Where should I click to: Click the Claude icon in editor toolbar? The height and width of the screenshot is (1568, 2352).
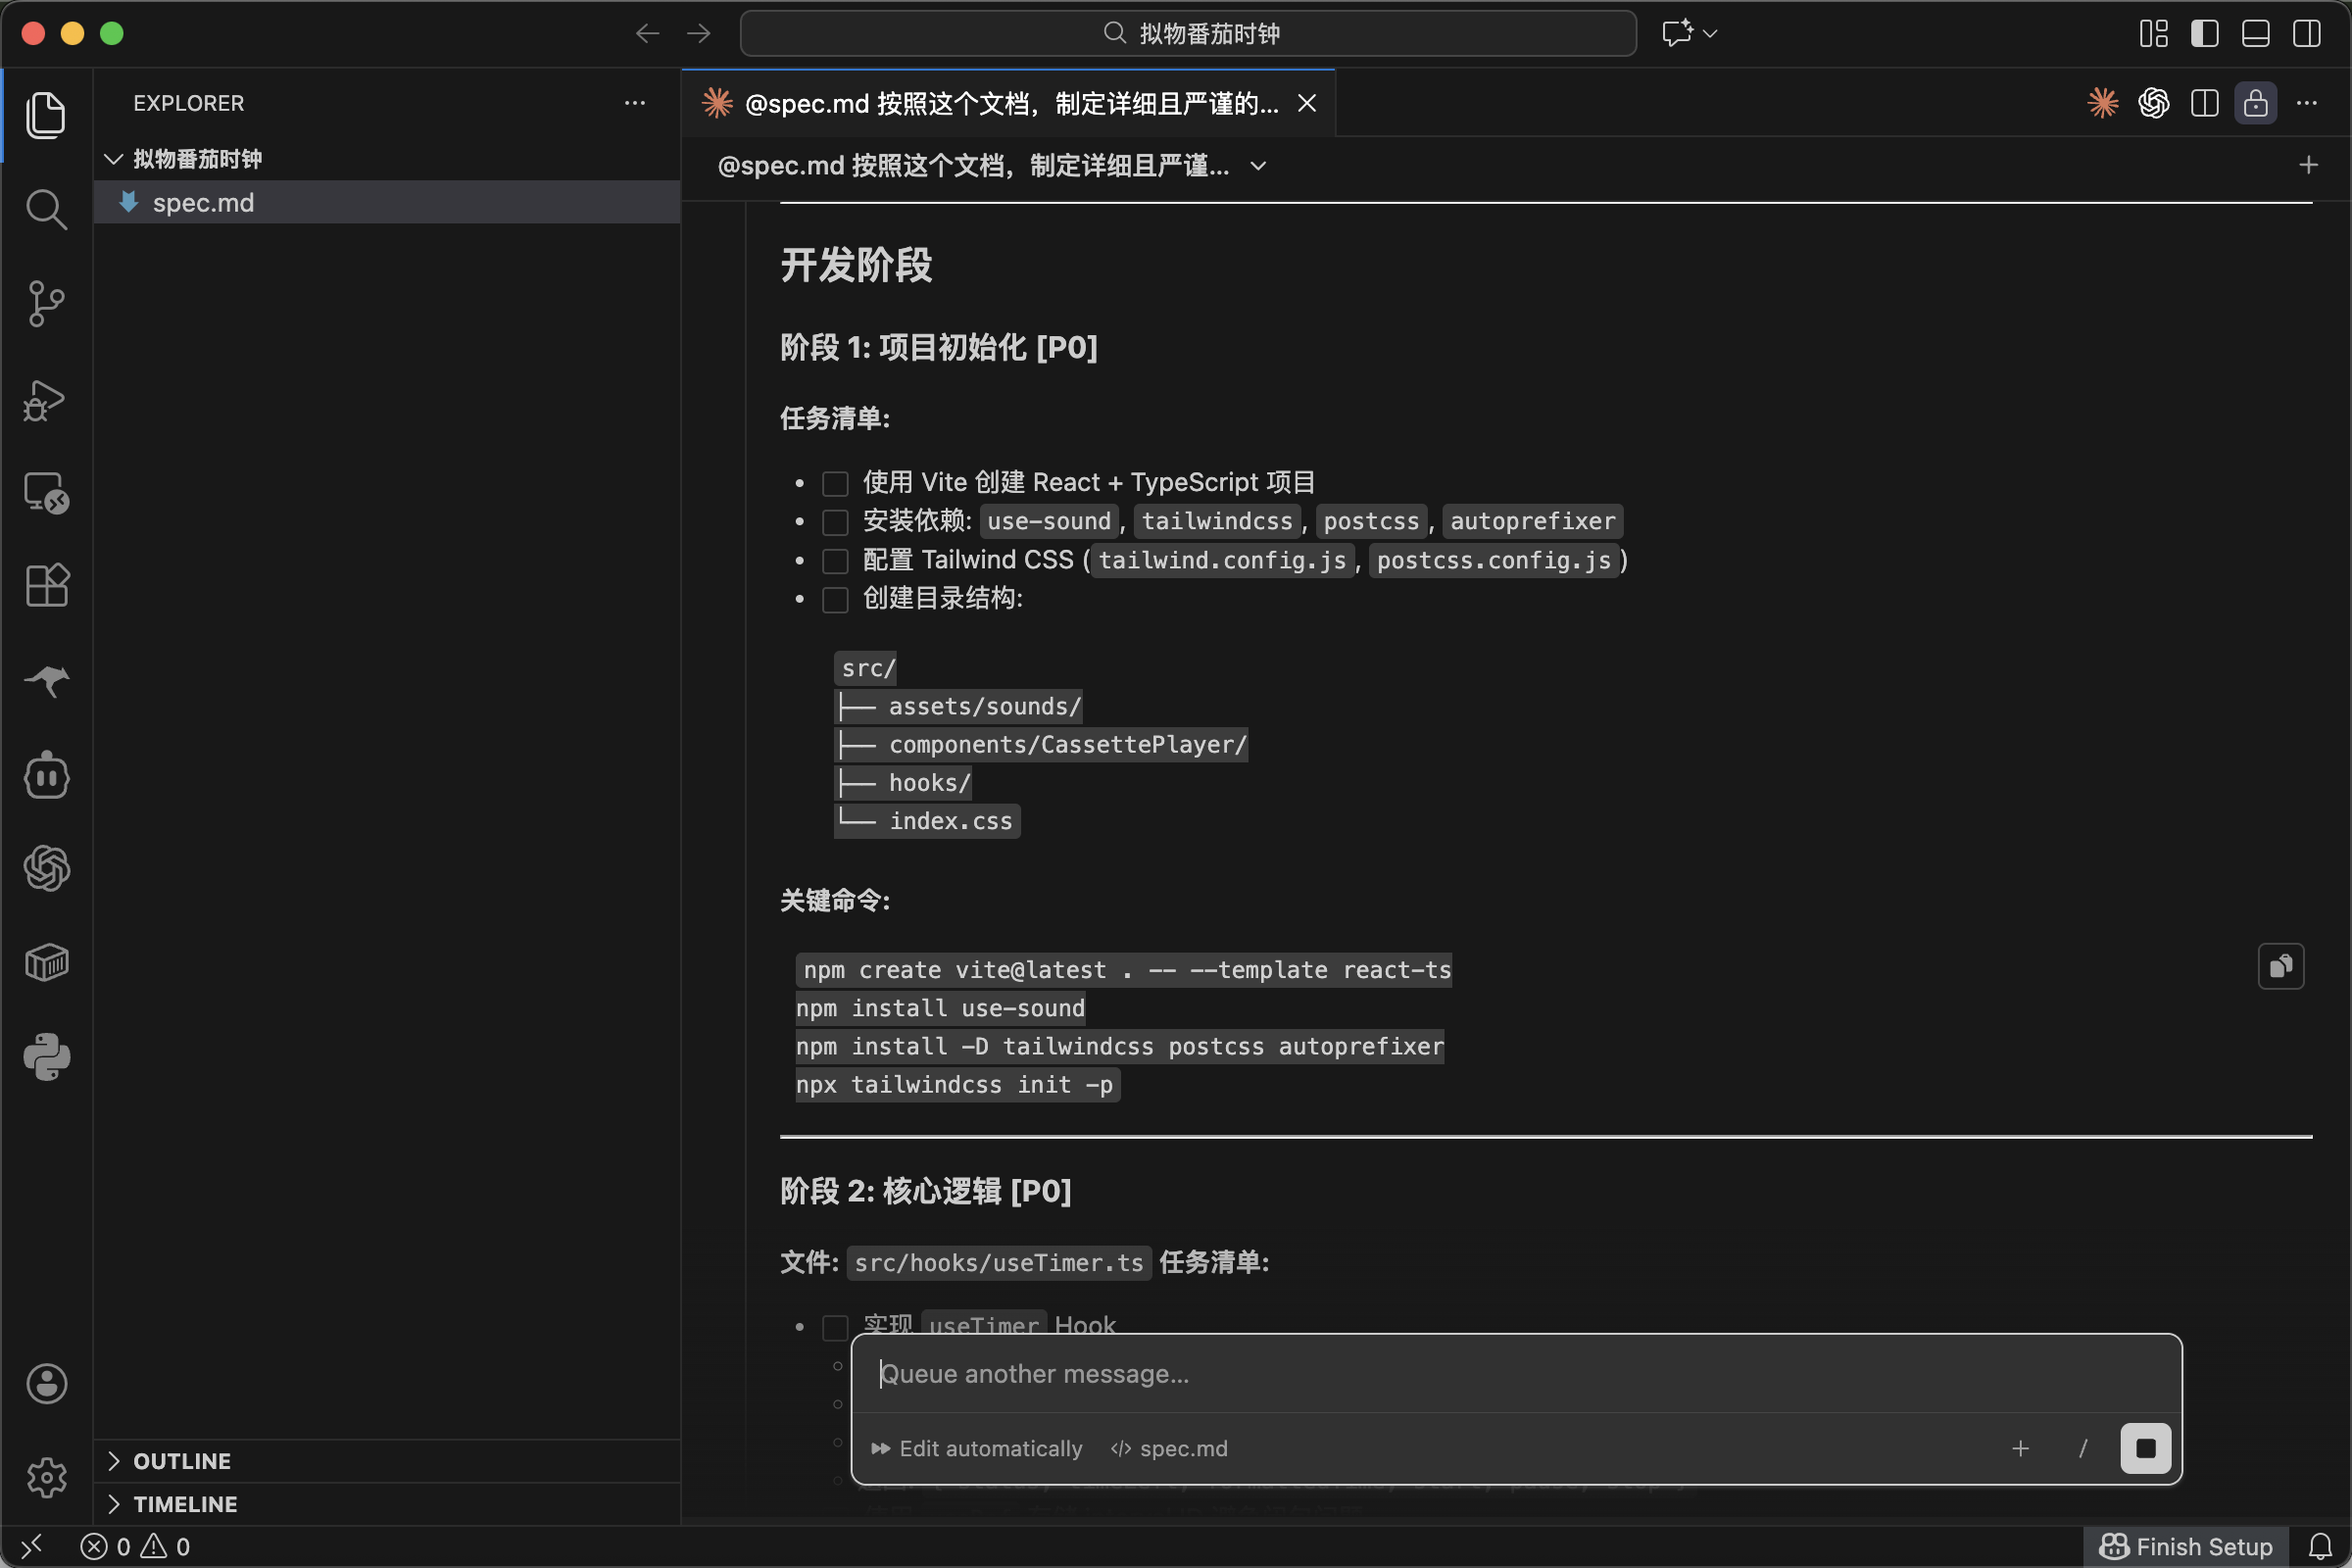[2103, 103]
